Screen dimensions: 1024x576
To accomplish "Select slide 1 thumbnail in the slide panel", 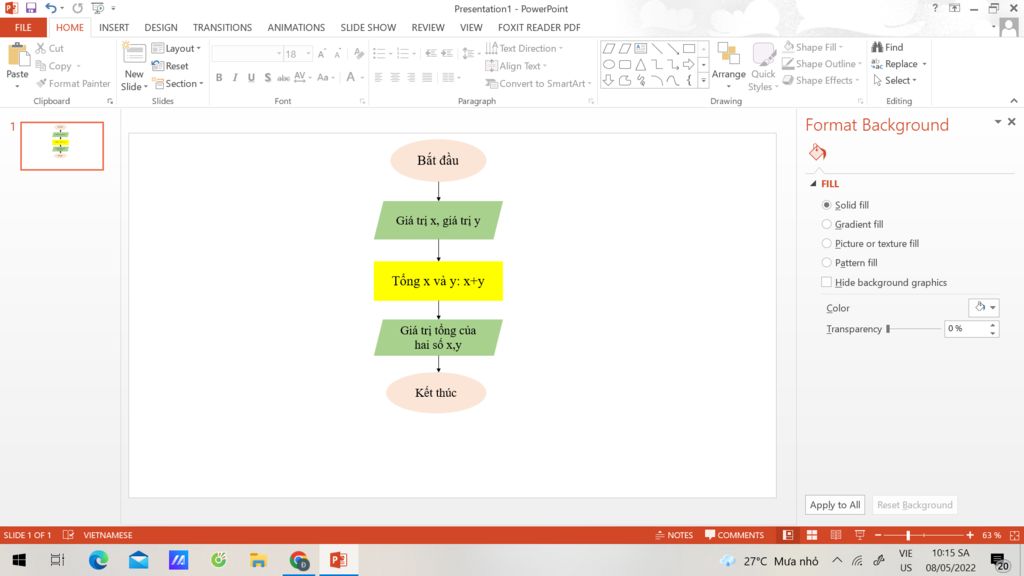I will point(62,146).
